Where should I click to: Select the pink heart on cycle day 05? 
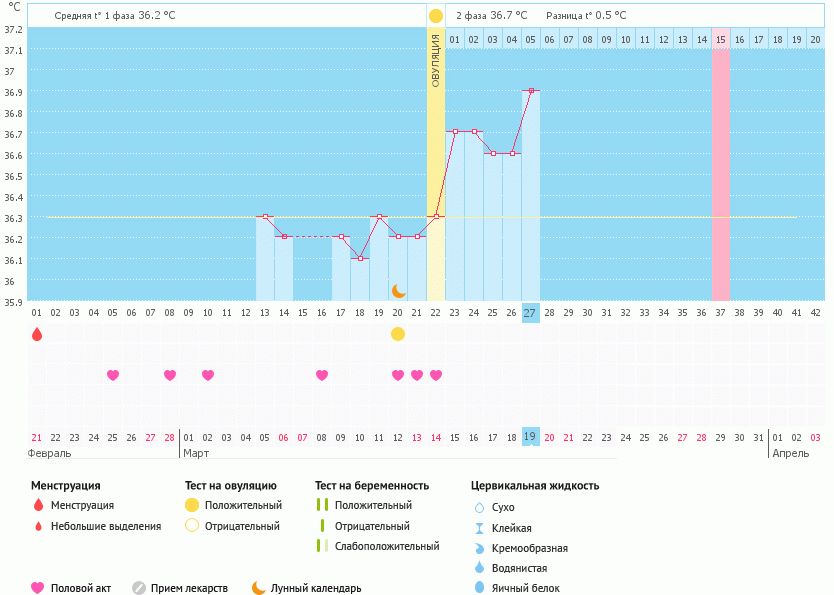pyautogui.click(x=113, y=375)
